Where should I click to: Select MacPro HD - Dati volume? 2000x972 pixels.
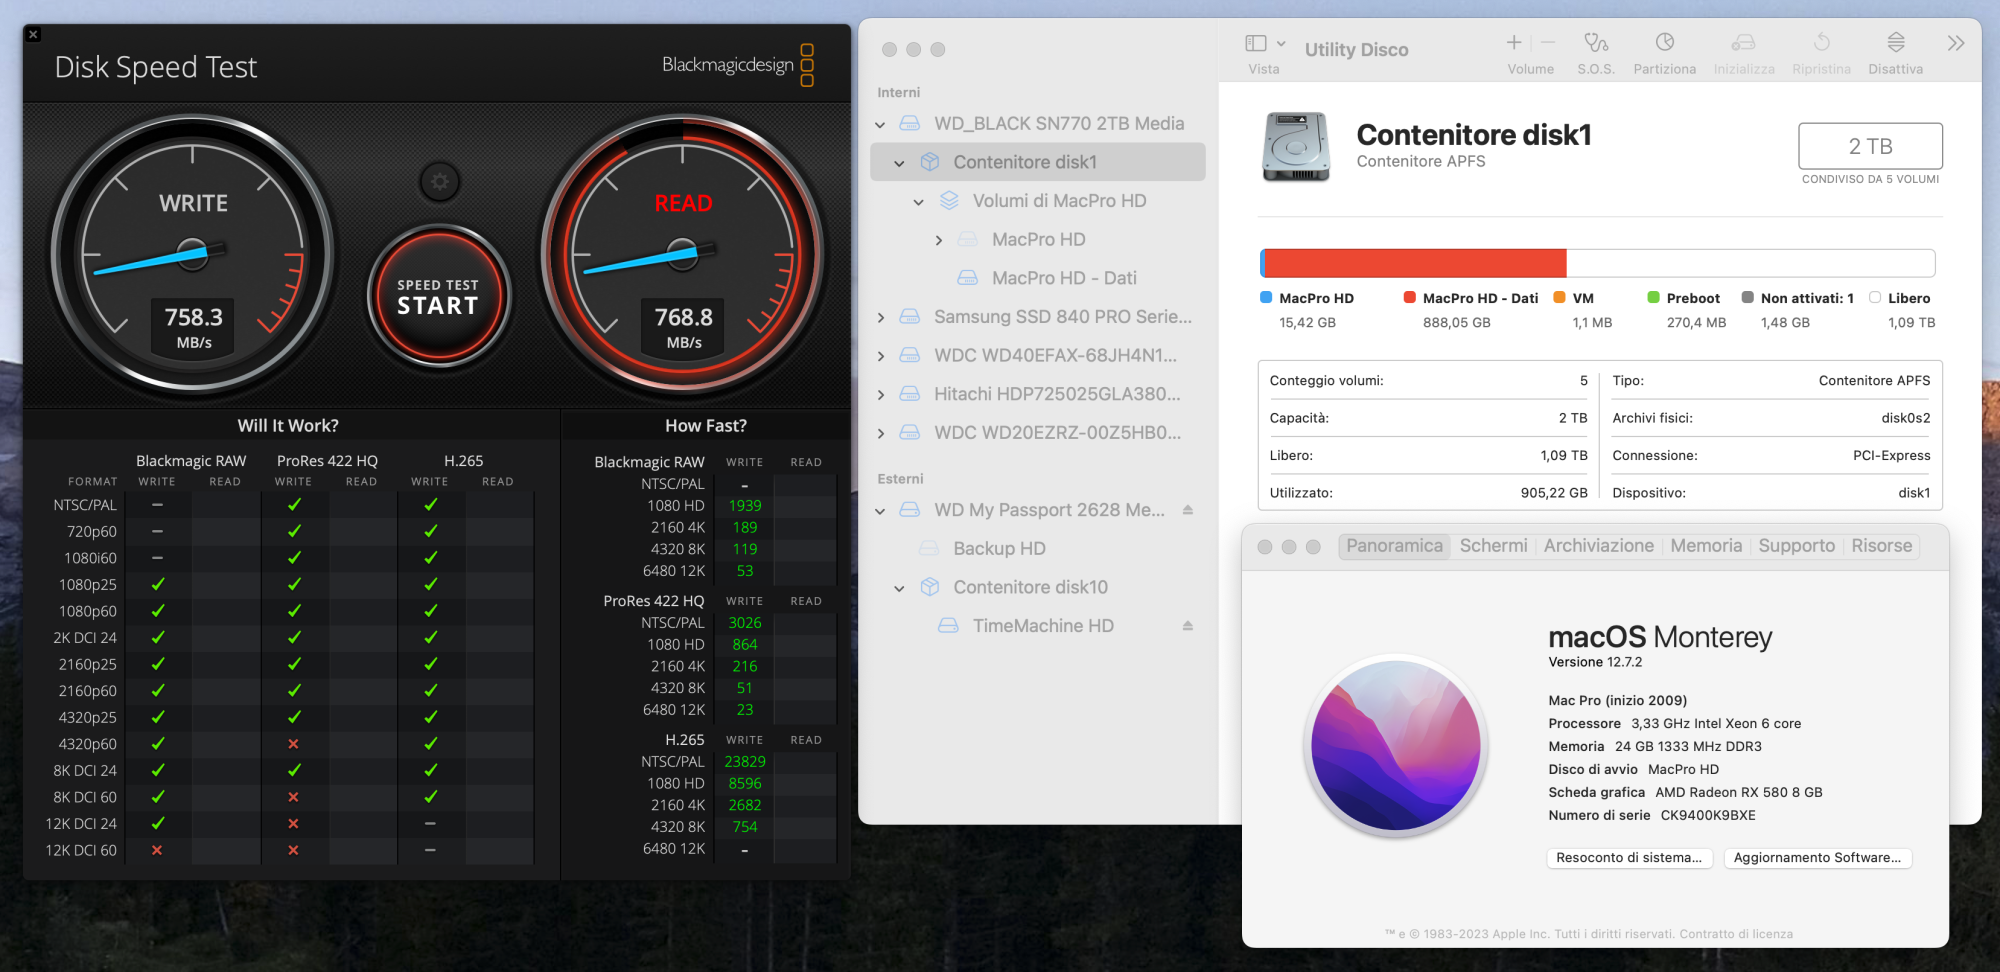click(x=1063, y=278)
